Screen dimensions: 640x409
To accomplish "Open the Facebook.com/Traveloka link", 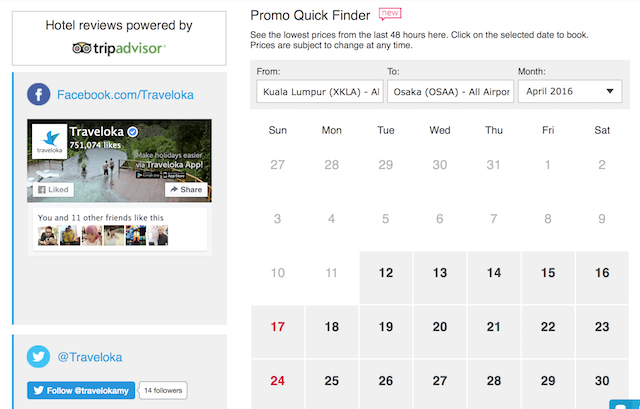I will [125, 95].
